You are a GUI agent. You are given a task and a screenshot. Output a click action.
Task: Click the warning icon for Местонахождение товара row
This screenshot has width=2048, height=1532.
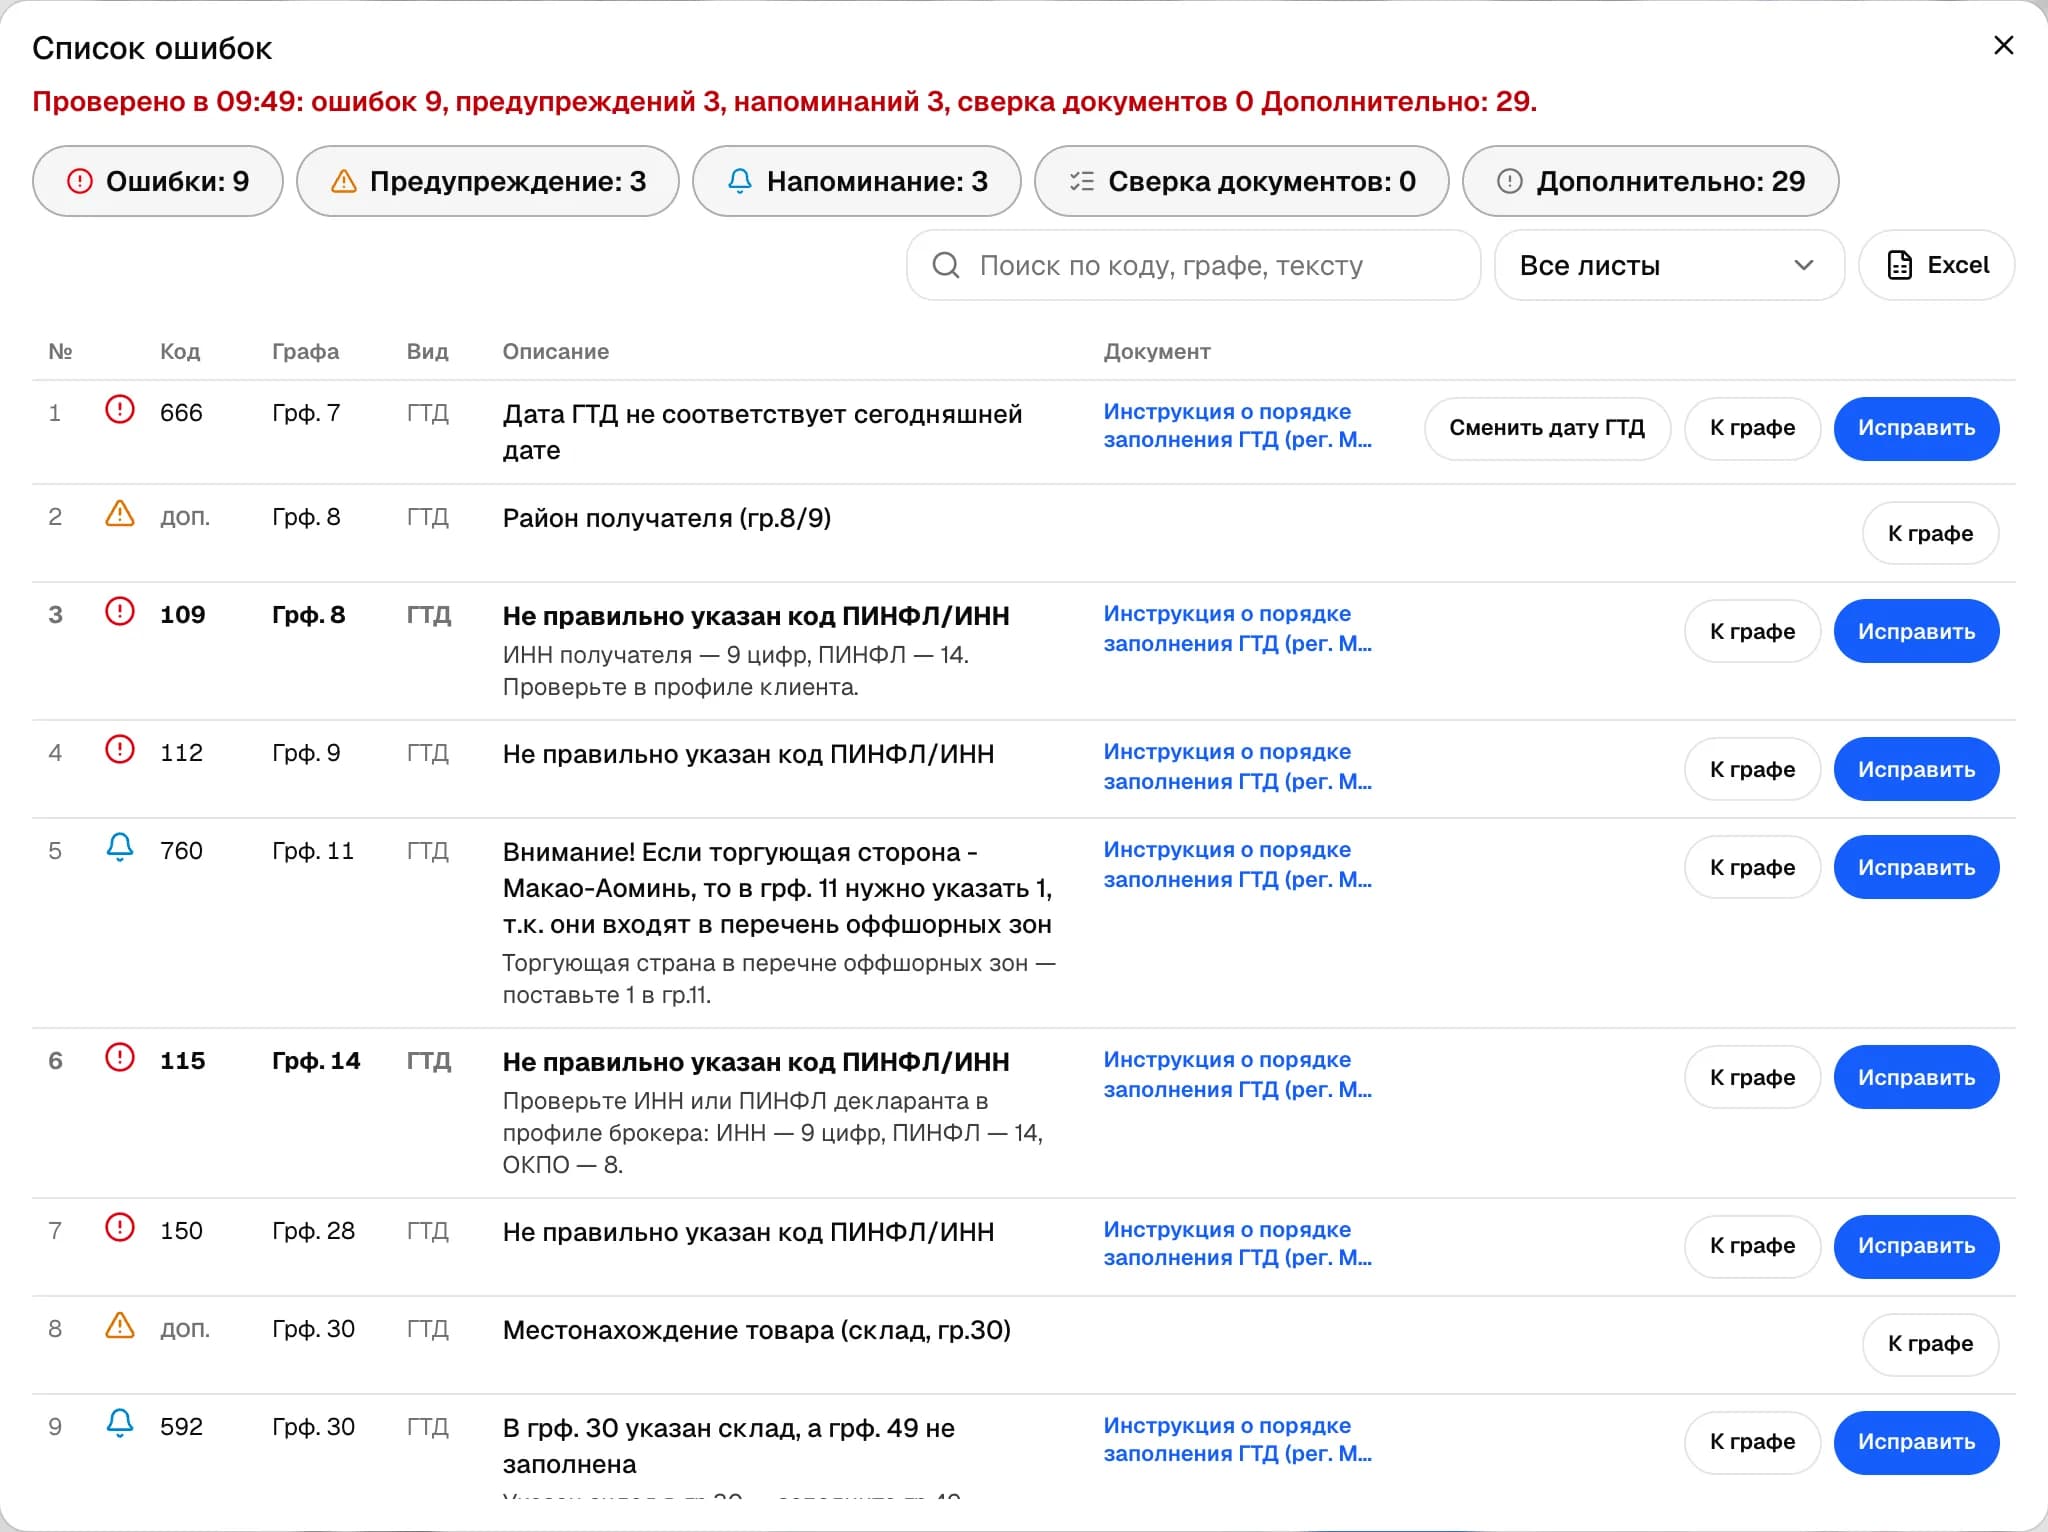(x=120, y=1326)
